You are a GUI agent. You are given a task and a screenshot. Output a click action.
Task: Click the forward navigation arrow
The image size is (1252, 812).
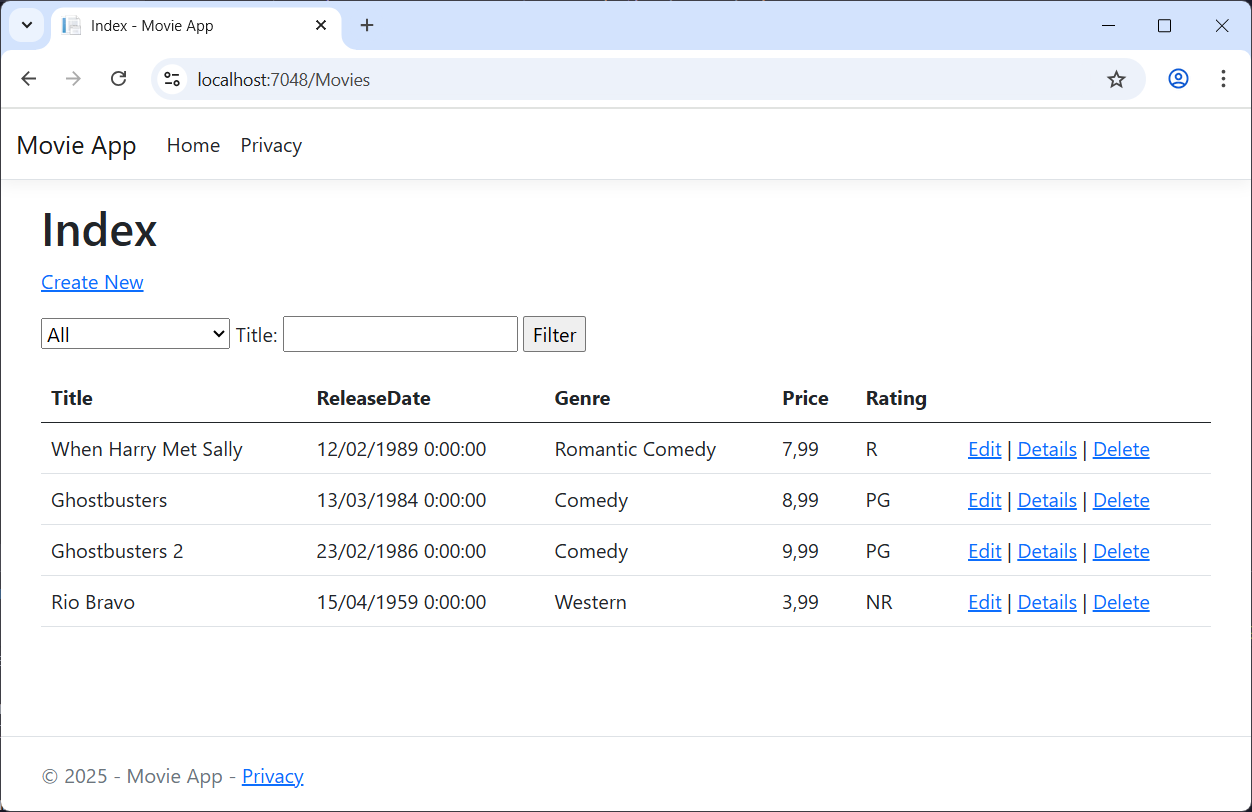pyautogui.click(x=73, y=78)
